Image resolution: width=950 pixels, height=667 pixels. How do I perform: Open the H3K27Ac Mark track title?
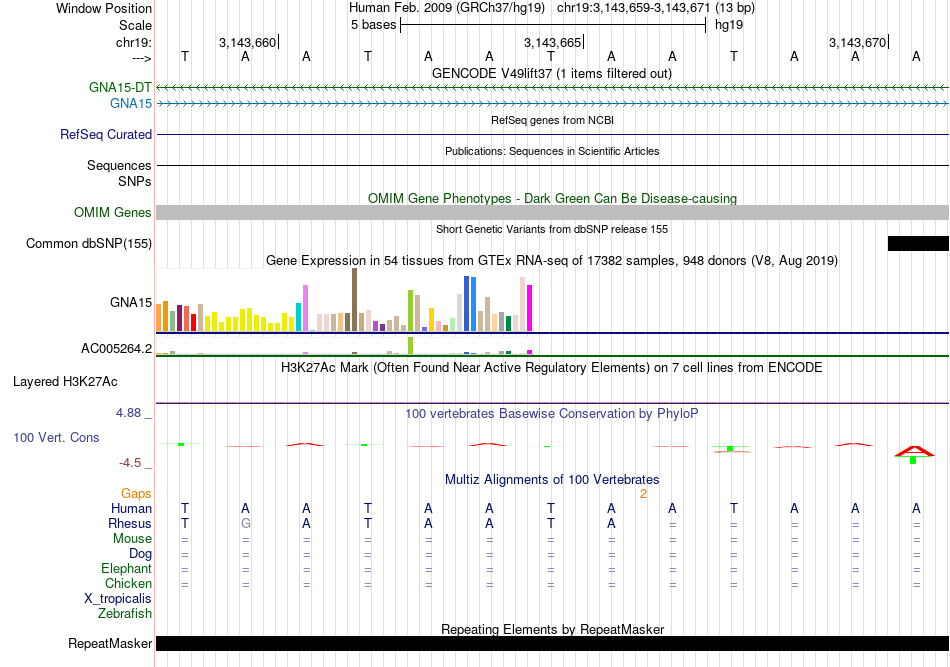coord(552,368)
